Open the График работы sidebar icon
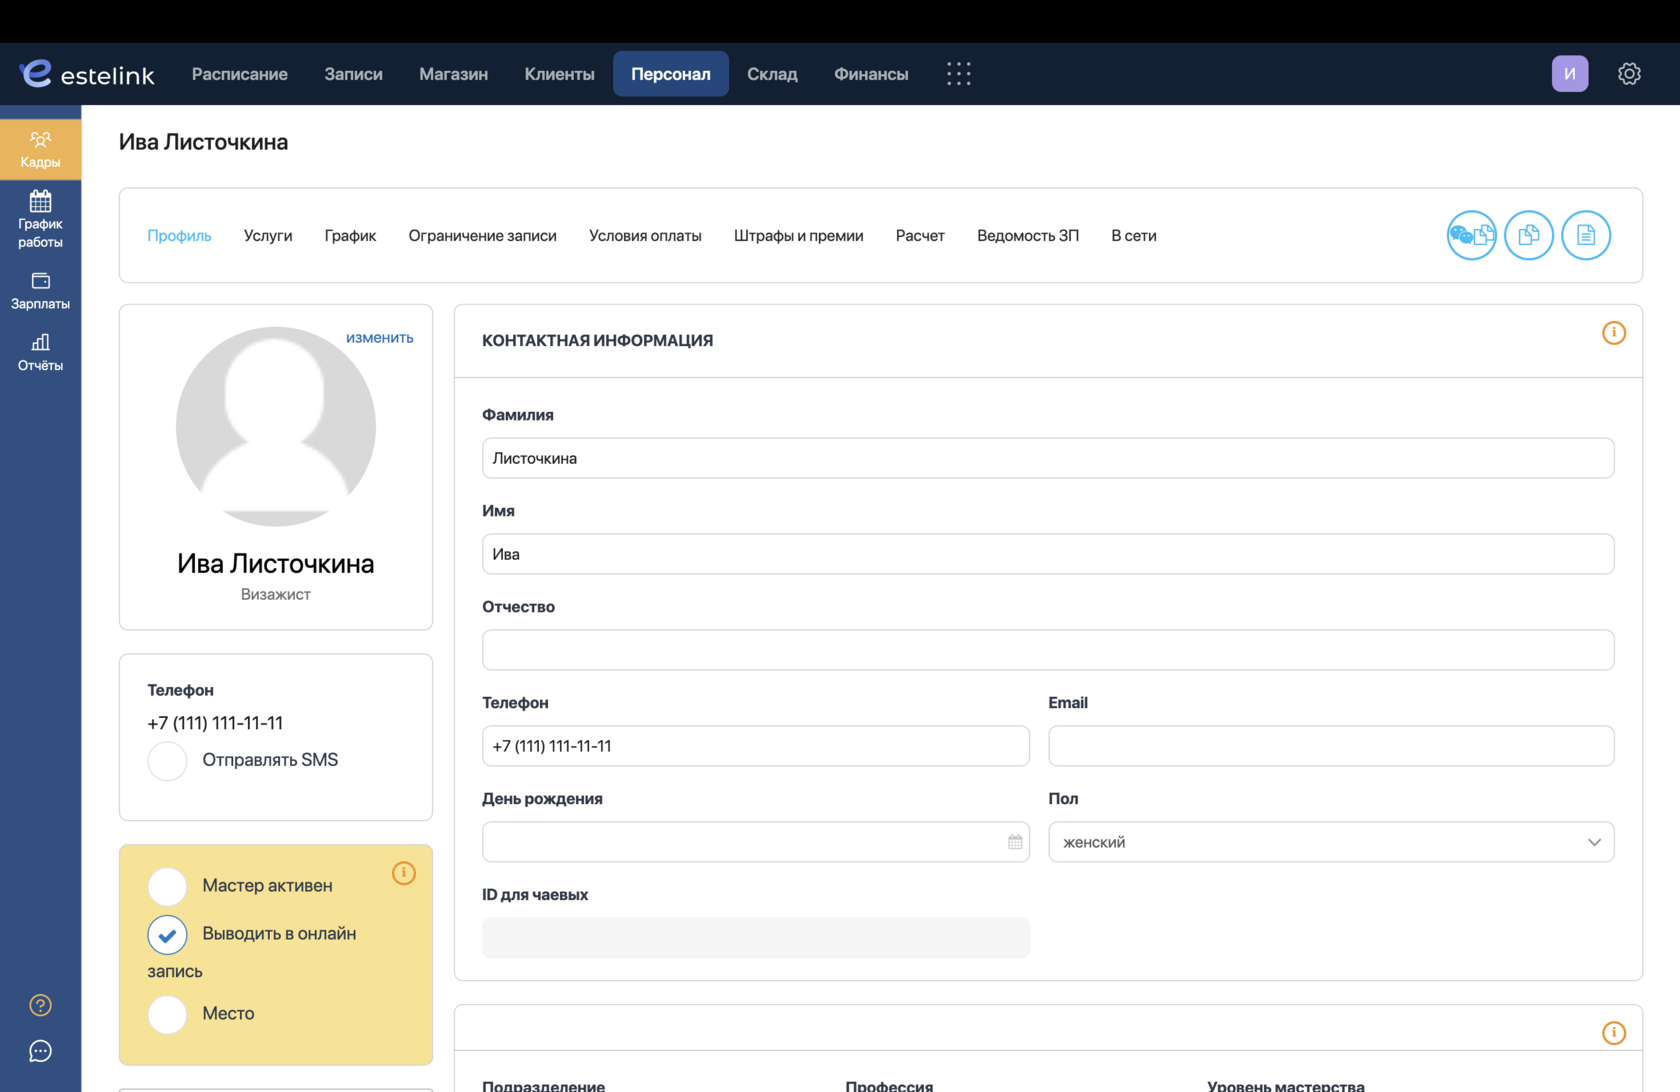The height and width of the screenshot is (1092, 1680). point(40,219)
